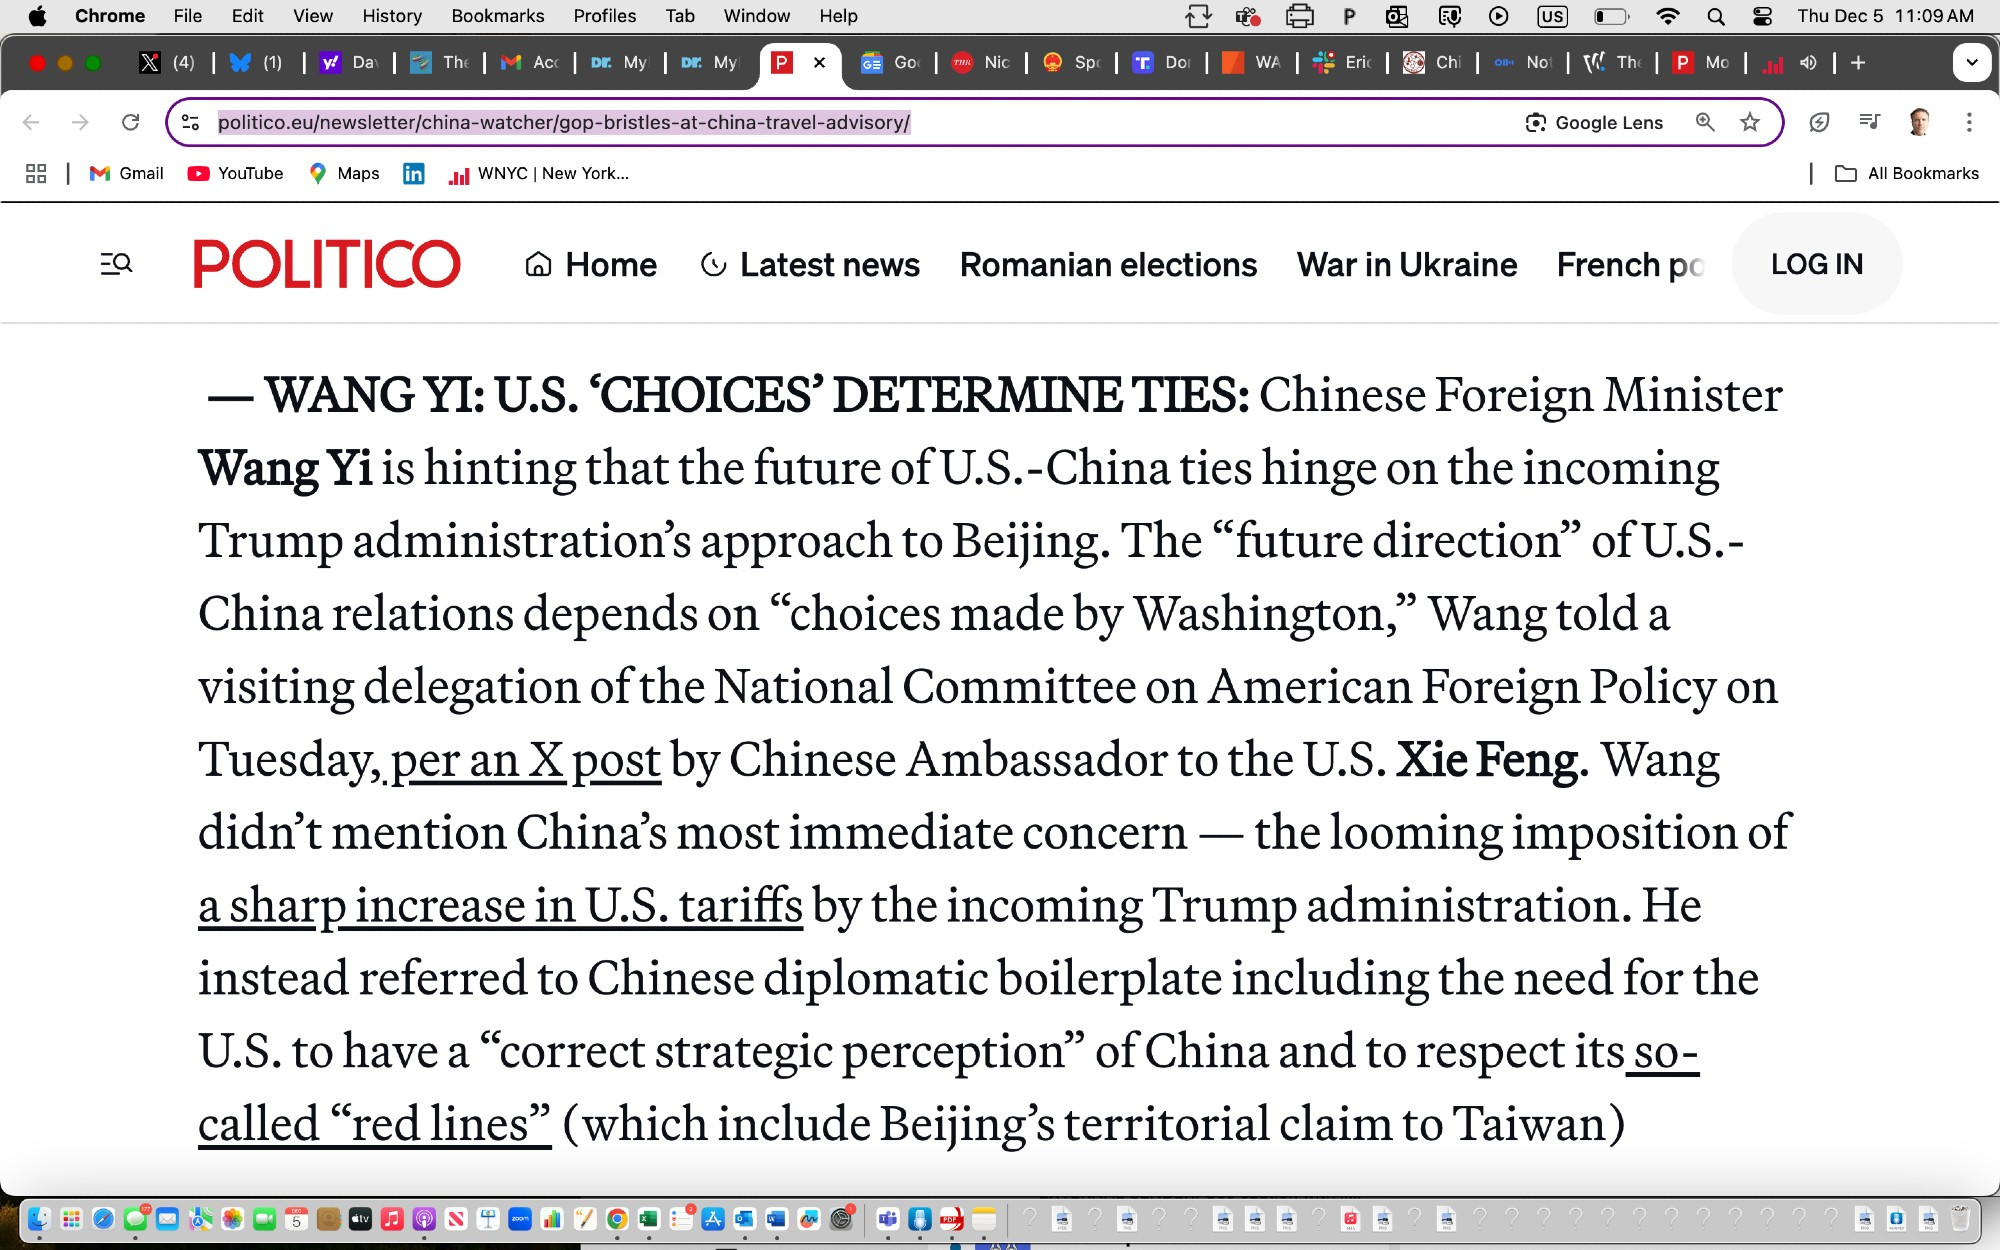Viewport: 2000px width, 1250px height.
Task: Switch to the Gmail tab labeled Acc
Action: [530, 62]
